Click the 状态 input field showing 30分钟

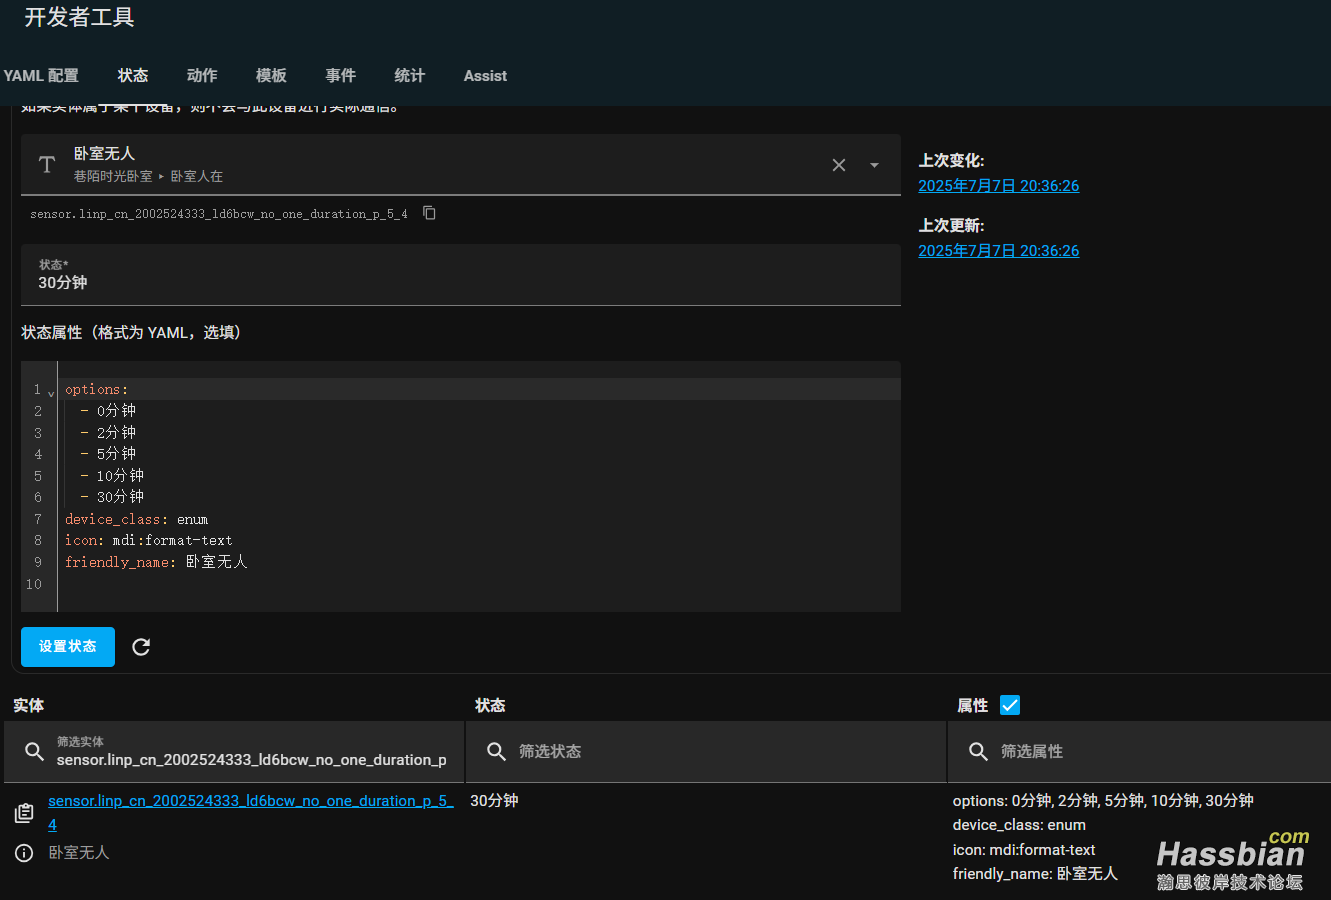461,275
